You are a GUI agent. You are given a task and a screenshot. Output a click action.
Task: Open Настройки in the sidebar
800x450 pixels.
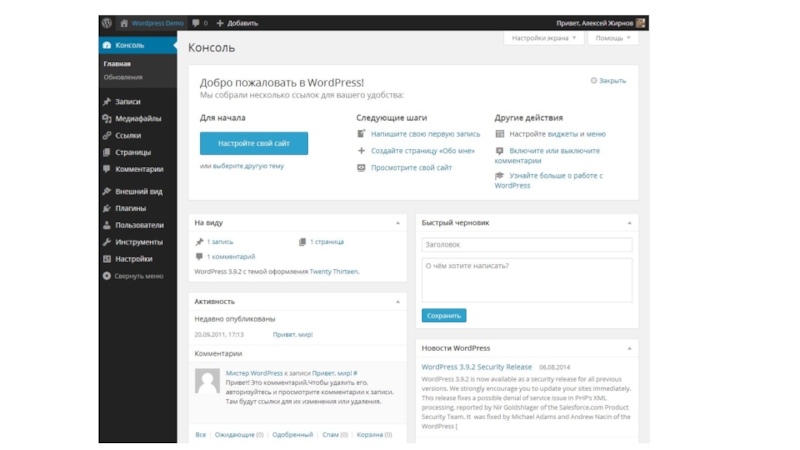point(133,259)
